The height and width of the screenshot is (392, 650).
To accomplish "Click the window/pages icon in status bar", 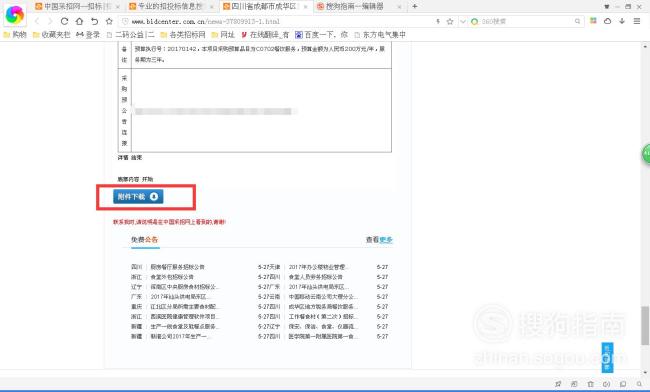I will tap(623, 384).
